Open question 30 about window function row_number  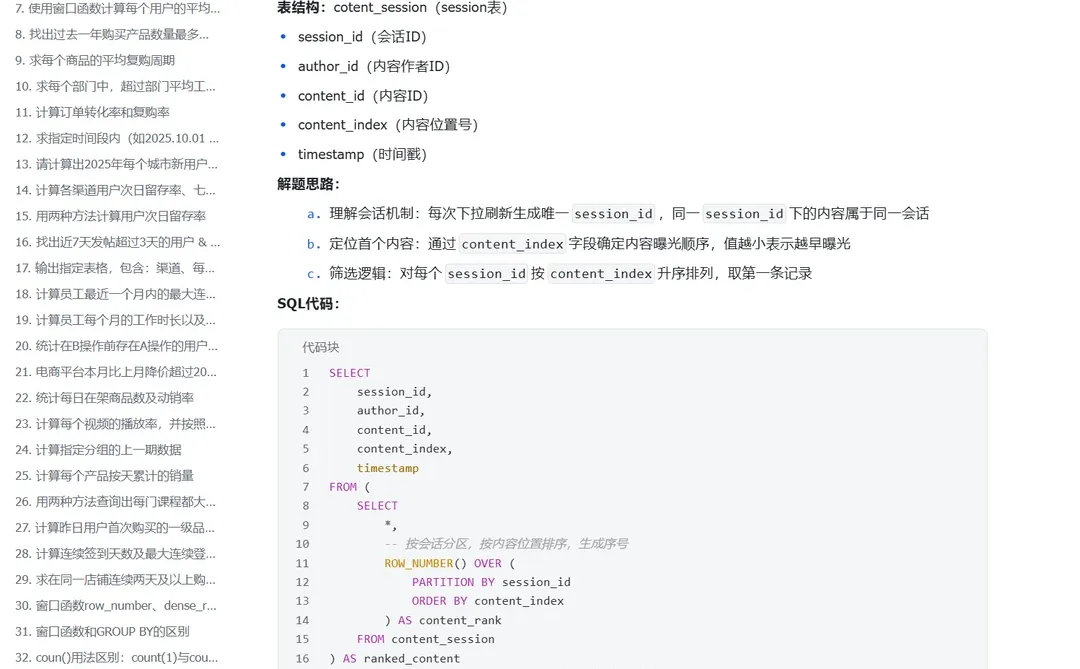tap(110, 605)
